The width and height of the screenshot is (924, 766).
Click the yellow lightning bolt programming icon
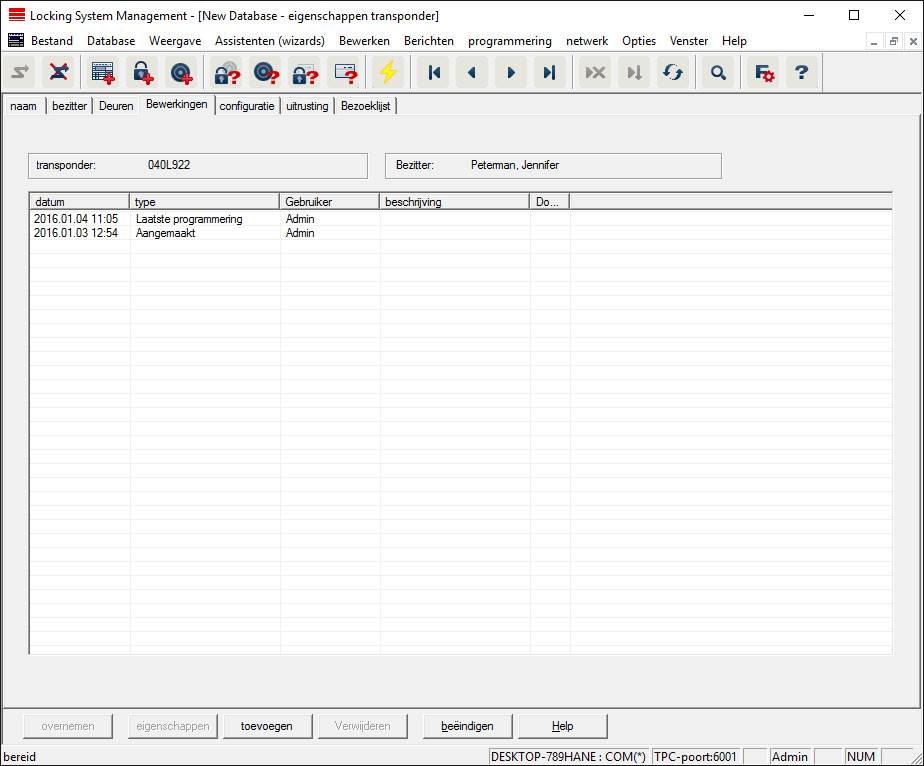click(x=388, y=73)
